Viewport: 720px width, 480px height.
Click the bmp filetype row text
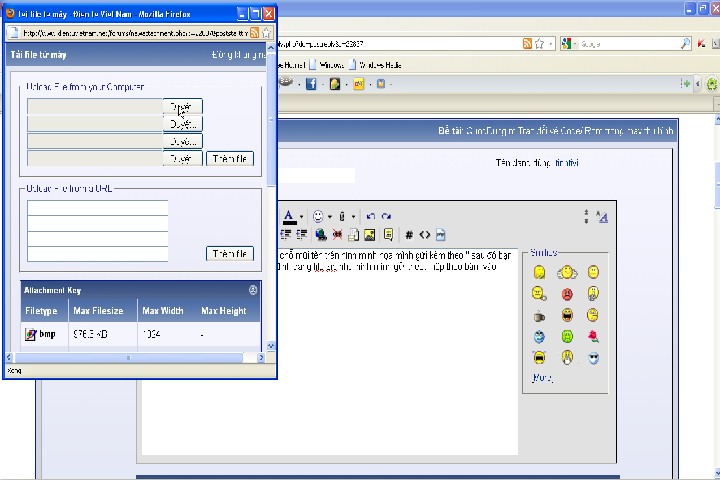[x=47, y=334]
